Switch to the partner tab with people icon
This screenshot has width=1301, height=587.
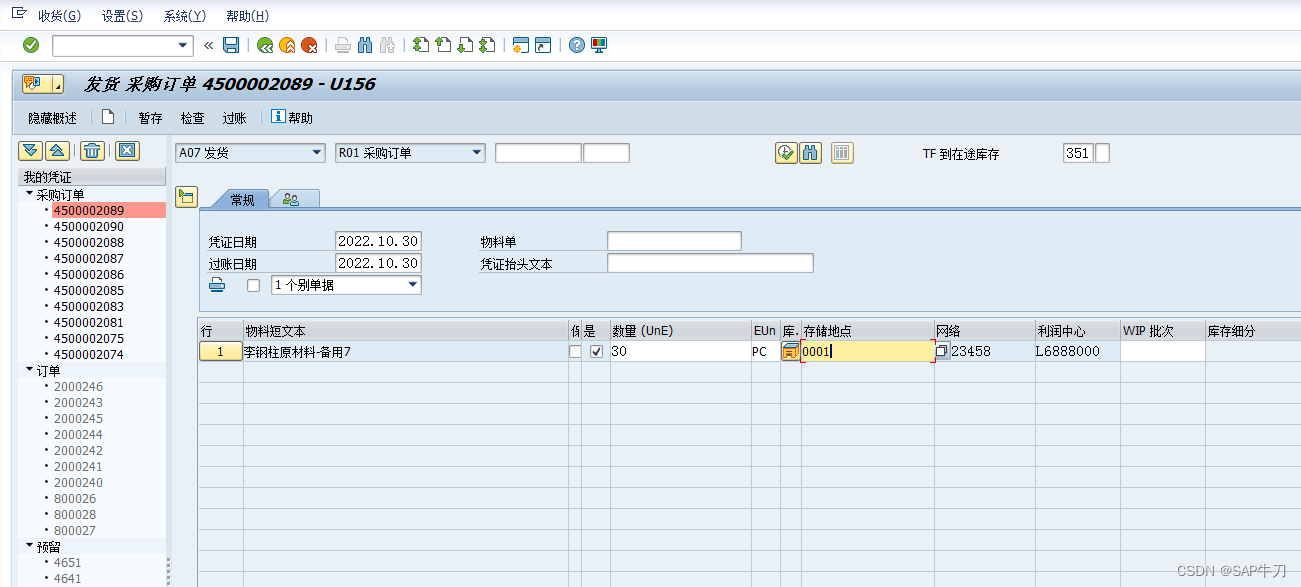[x=291, y=199]
